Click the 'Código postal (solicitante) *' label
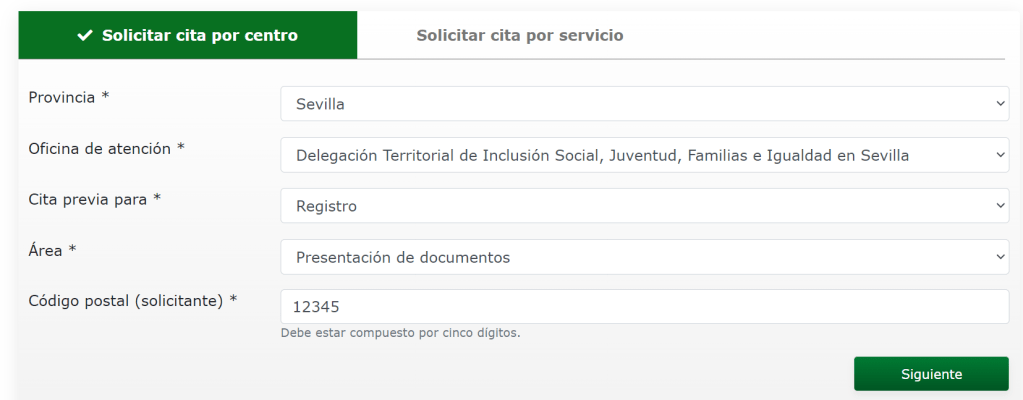 pyautogui.click(x=133, y=300)
